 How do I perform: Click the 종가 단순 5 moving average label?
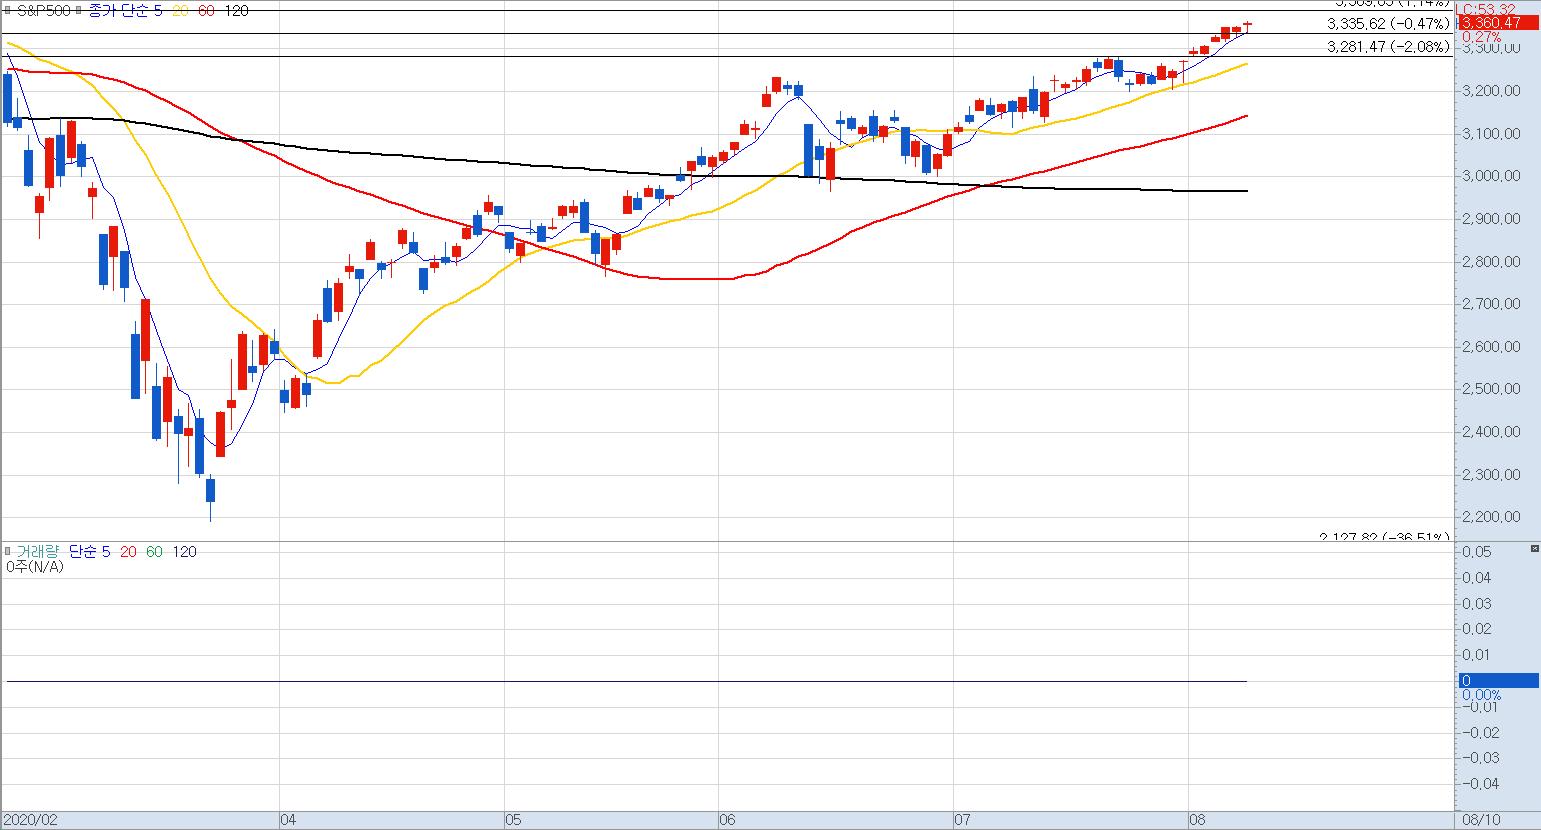(125, 10)
